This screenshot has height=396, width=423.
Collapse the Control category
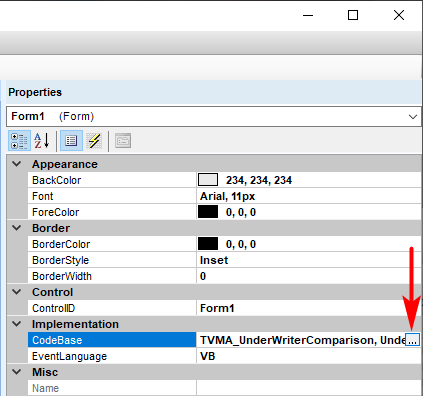(x=17, y=292)
